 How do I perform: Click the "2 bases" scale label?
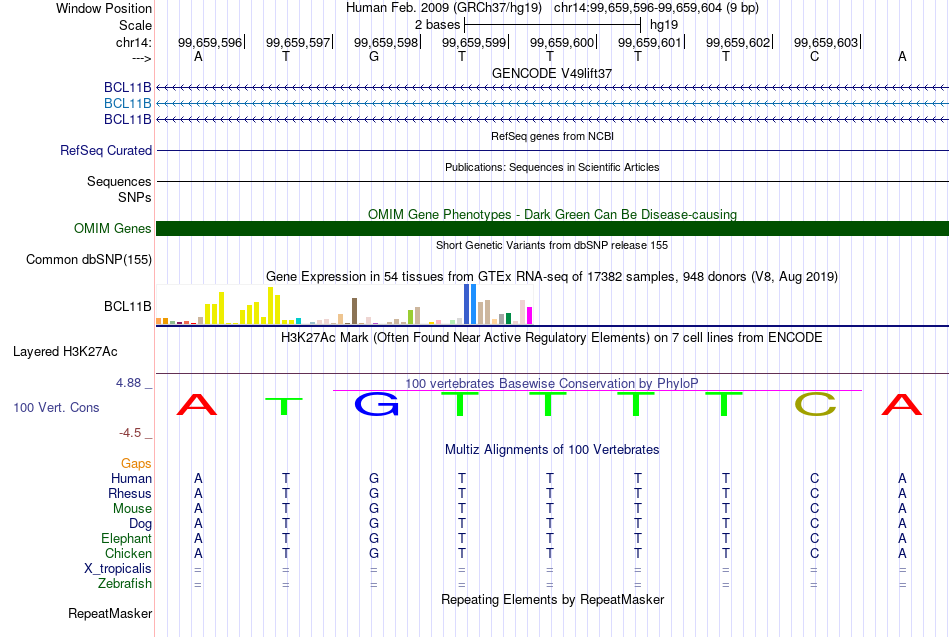coord(437,25)
